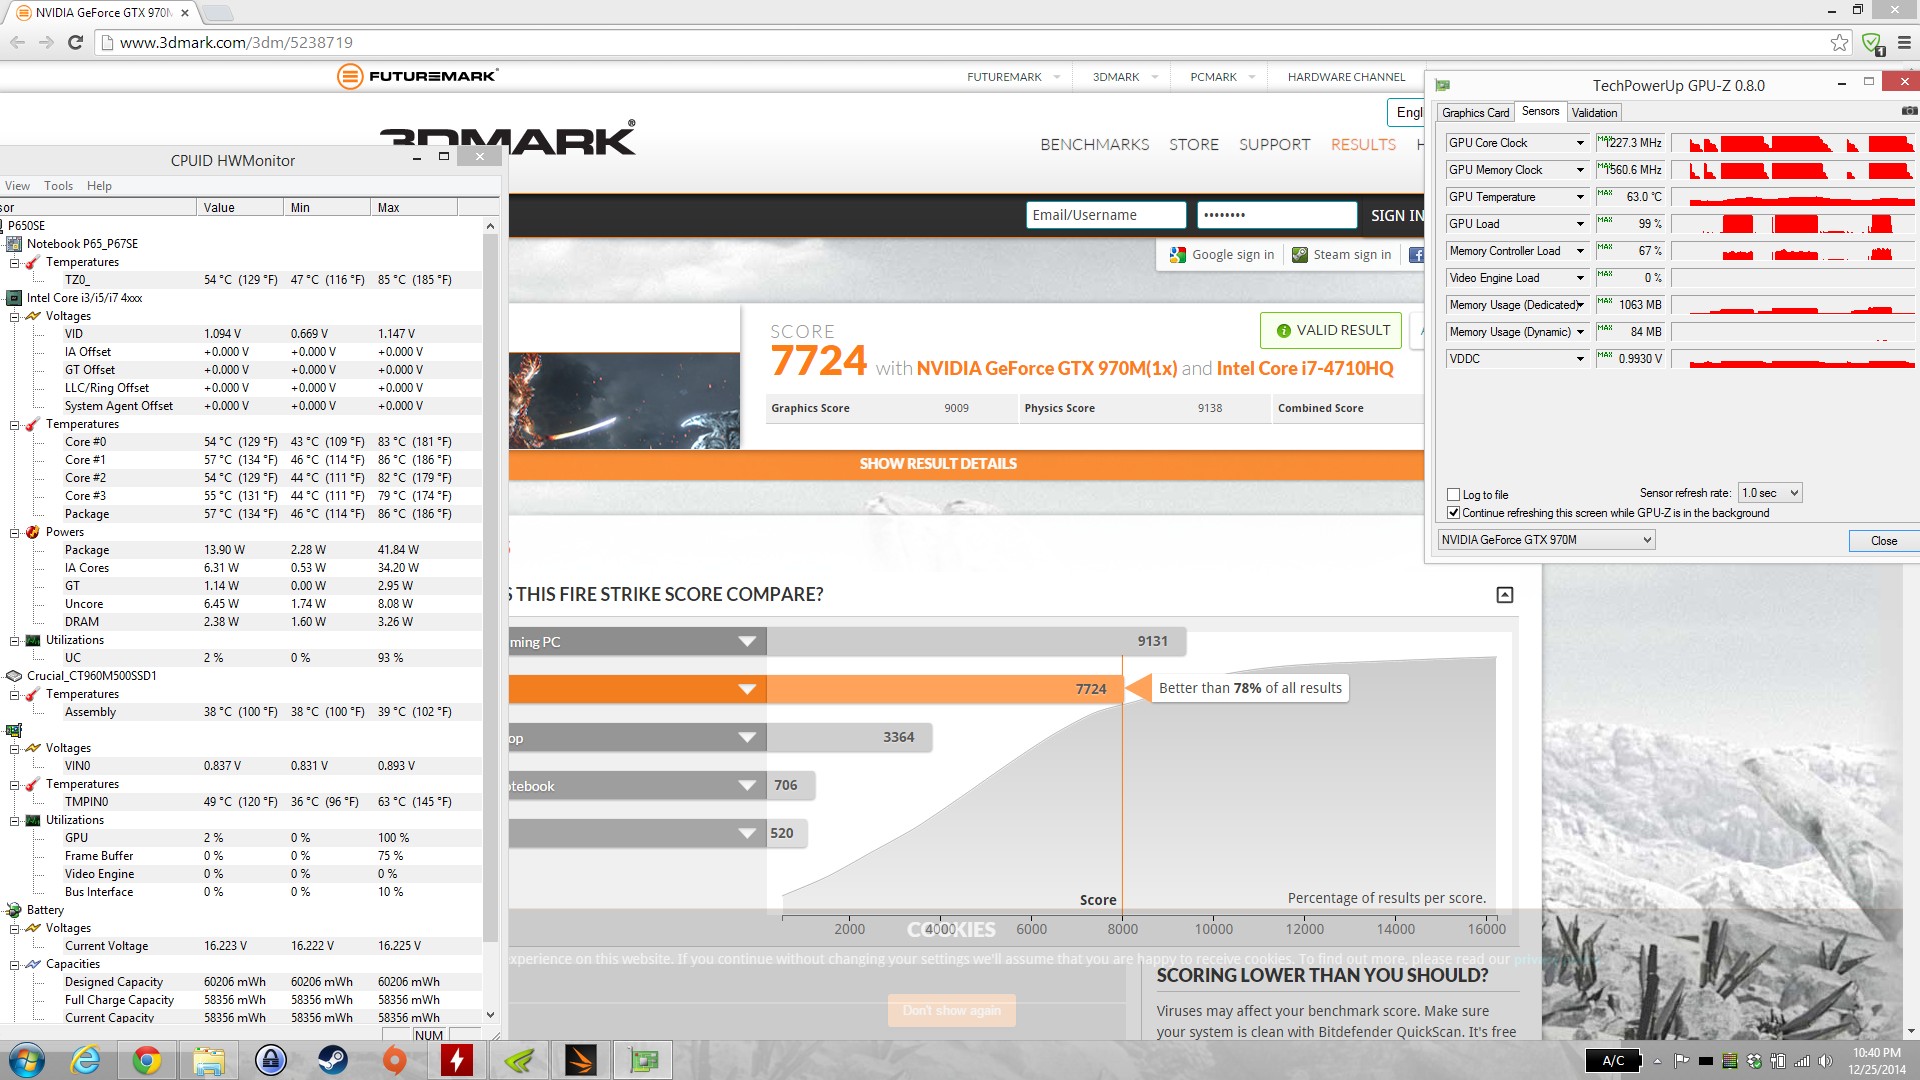The image size is (1920, 1080).
Task: Click the volume icon in system tray
Action: point(1825,1061)
